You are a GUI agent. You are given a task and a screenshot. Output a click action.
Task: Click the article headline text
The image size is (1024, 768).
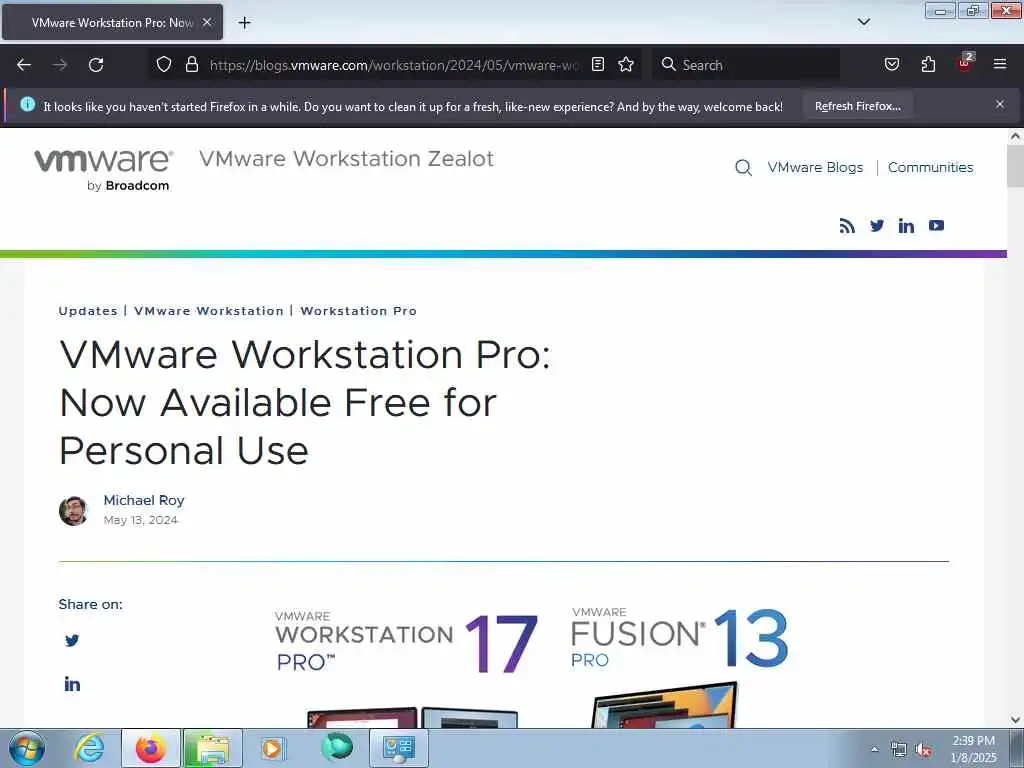tap(304, 402)
